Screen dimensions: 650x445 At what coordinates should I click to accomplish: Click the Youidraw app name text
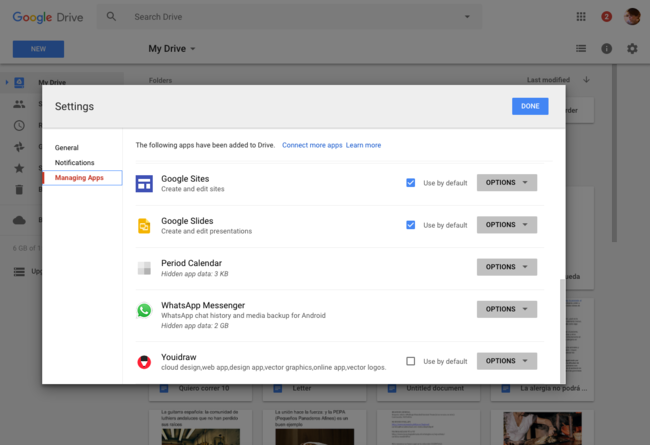coord(179,357)
